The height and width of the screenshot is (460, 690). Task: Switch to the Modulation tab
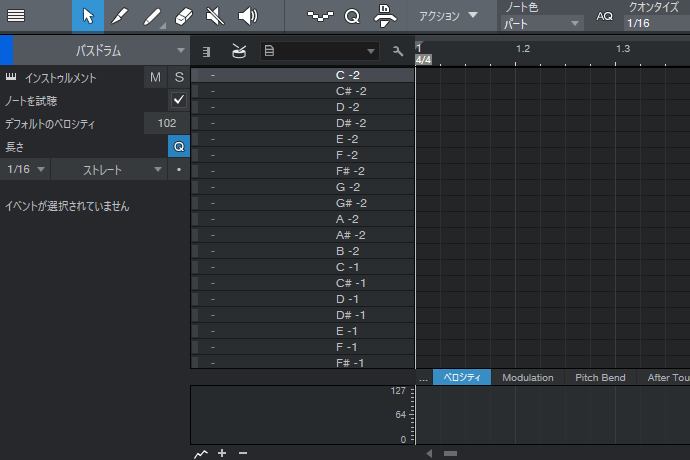pos(528,378)
